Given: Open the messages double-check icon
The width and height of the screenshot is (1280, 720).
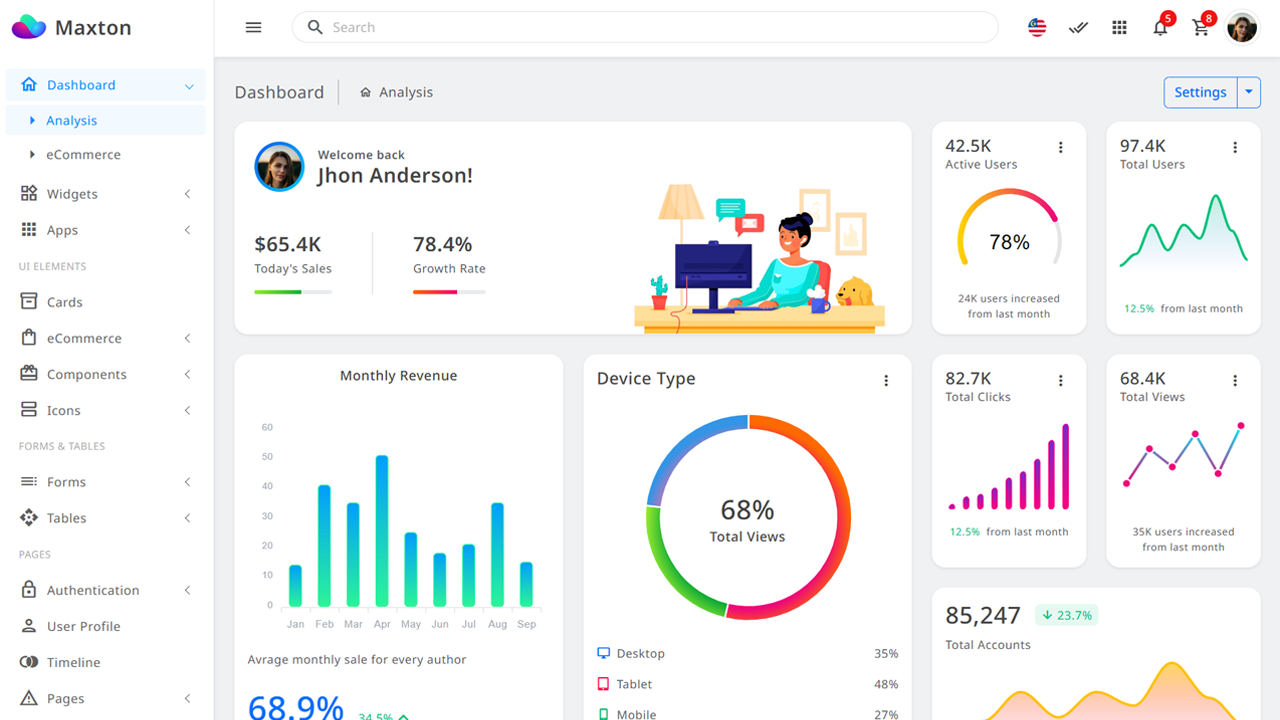Looking at the screenshot, I should (1078, 27).
